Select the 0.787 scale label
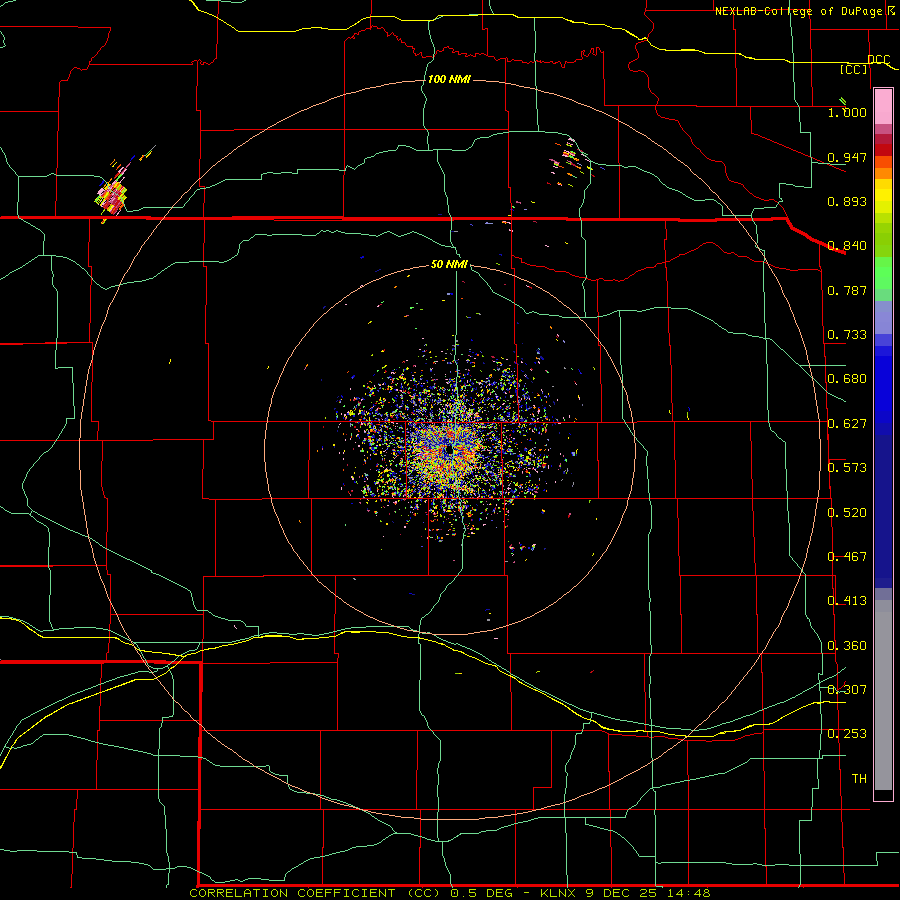The width and height of the screenshot is (900, 900). (847, 290)
